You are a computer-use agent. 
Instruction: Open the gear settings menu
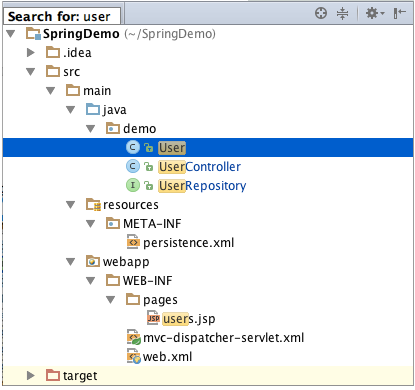coord(375,13)
